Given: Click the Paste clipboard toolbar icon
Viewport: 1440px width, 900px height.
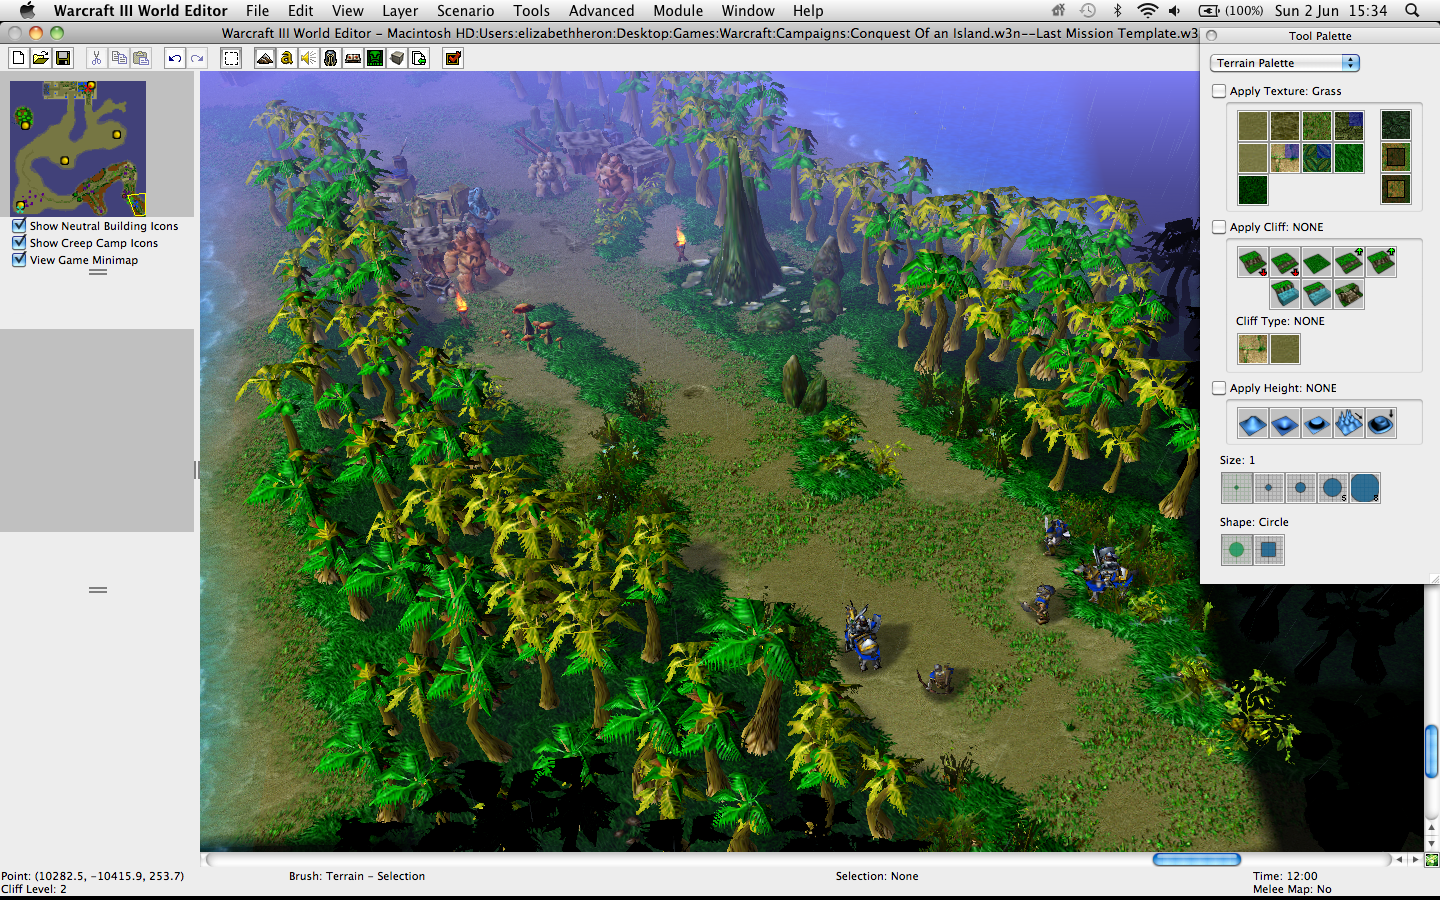Looking at the screenshot, I should click(x=141, y=58).
